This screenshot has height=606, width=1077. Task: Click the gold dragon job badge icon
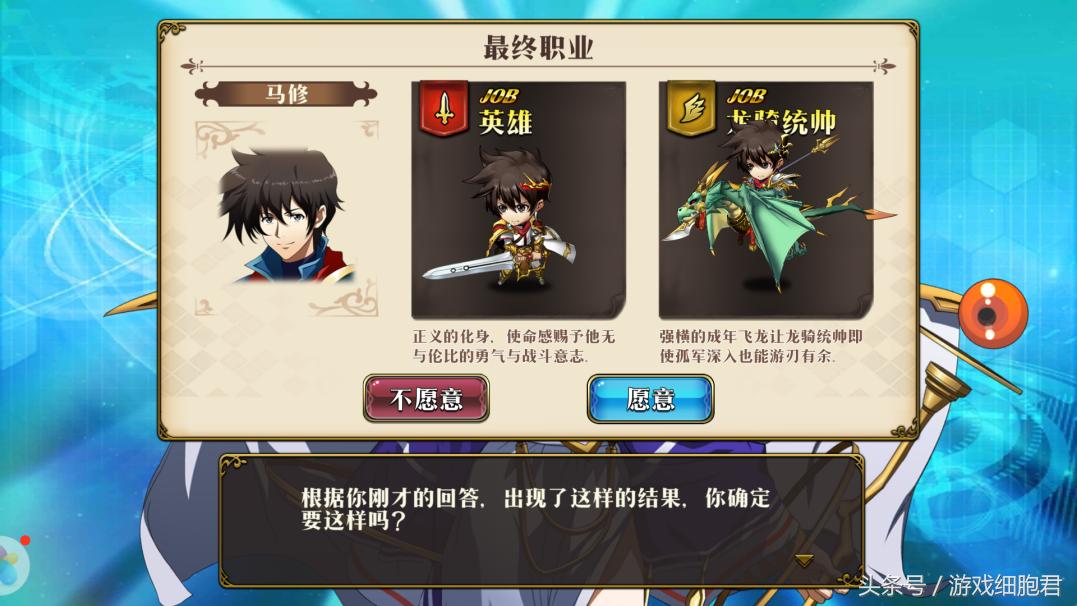(691, 108)
